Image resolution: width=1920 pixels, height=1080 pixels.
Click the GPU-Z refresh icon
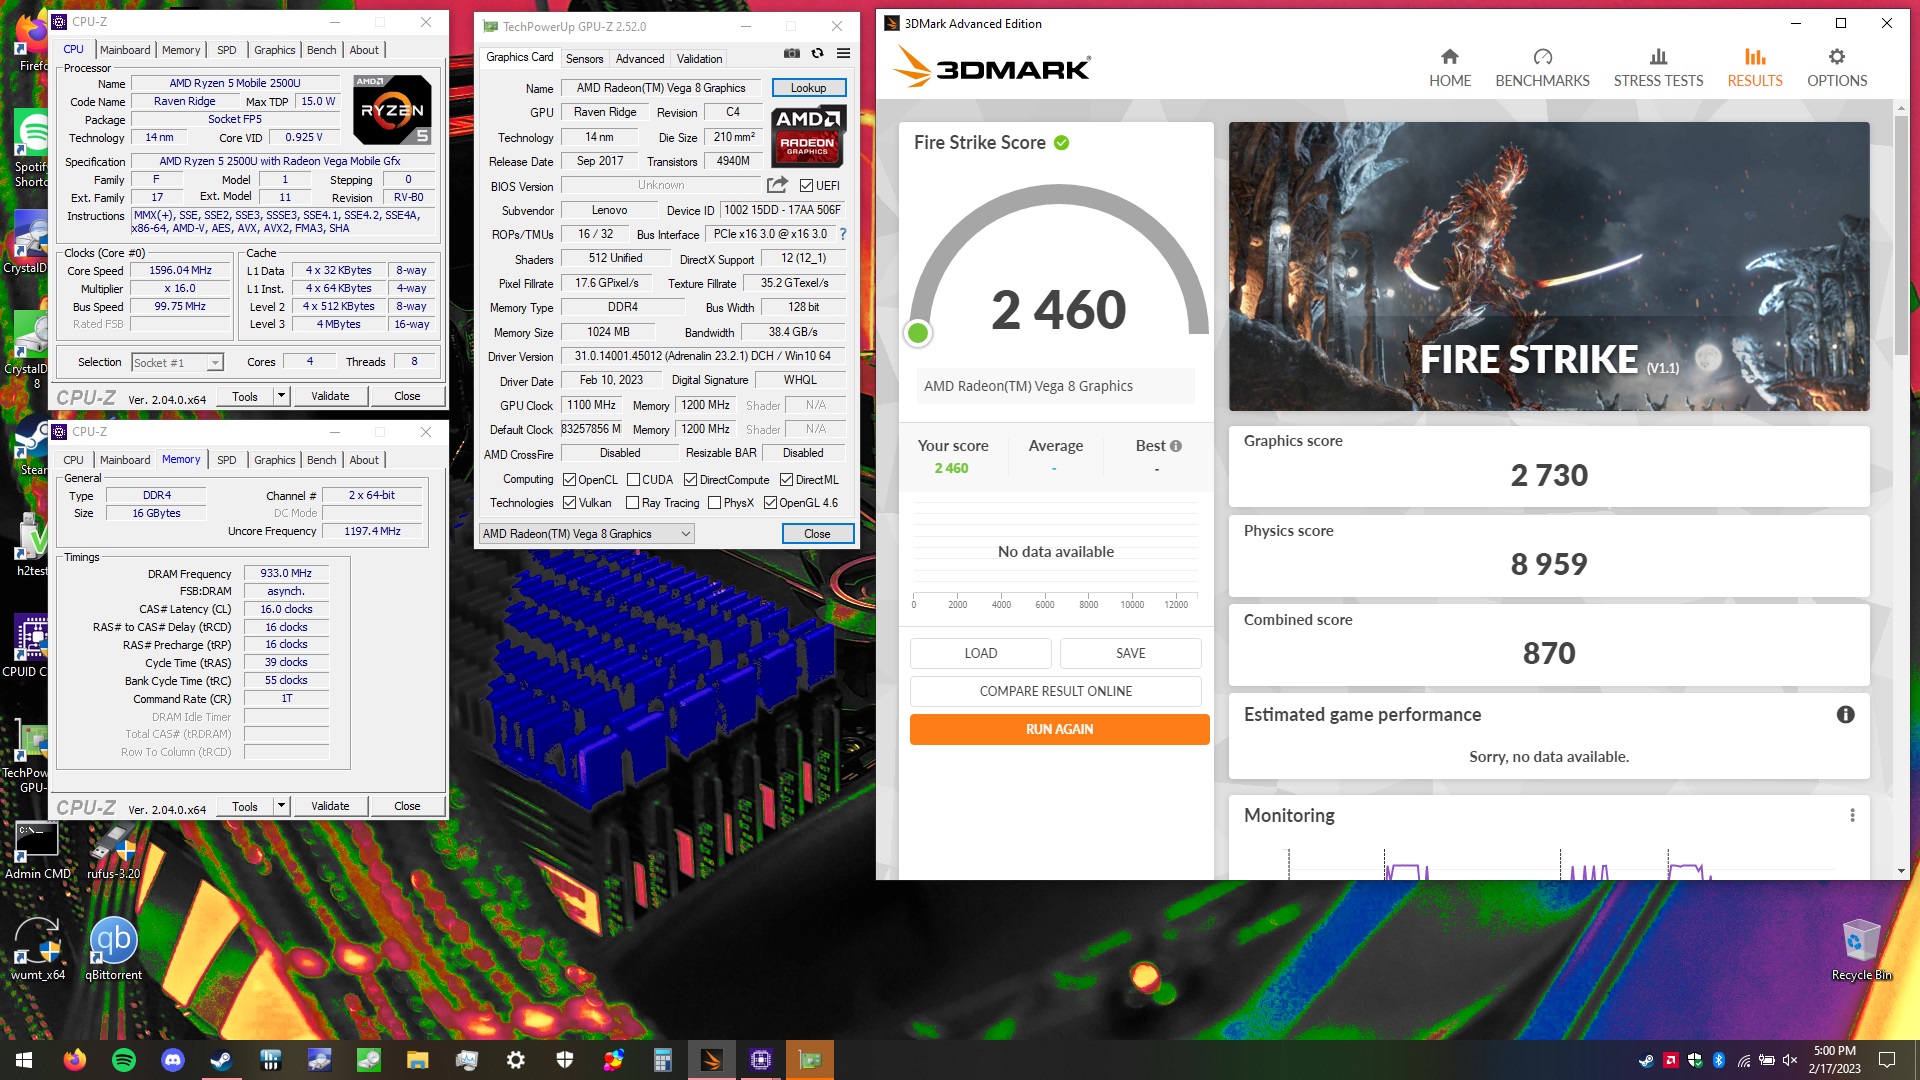(x=818, y=54)
